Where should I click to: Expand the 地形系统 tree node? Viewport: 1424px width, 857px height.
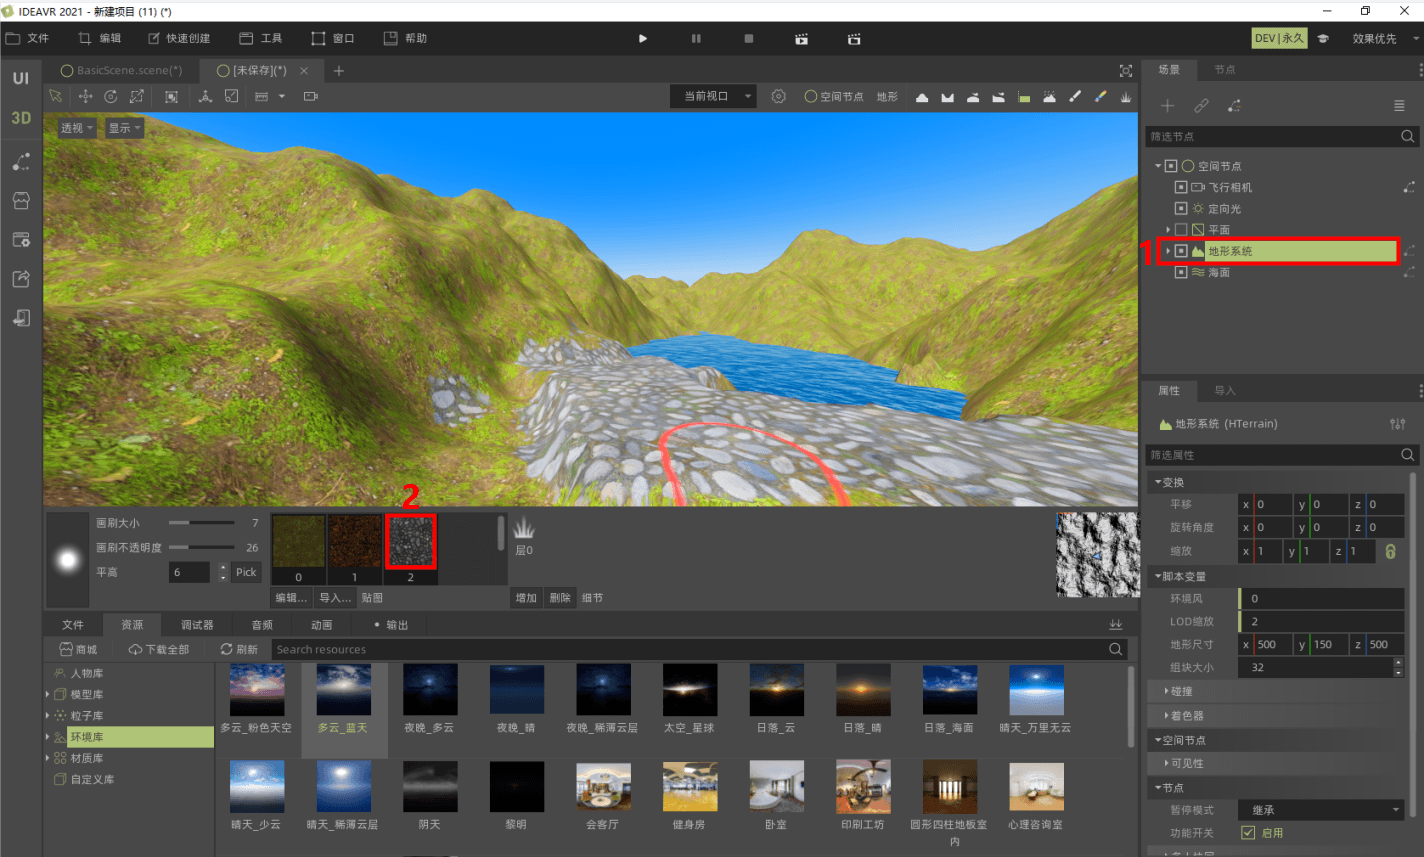[x=1168, y=251]
